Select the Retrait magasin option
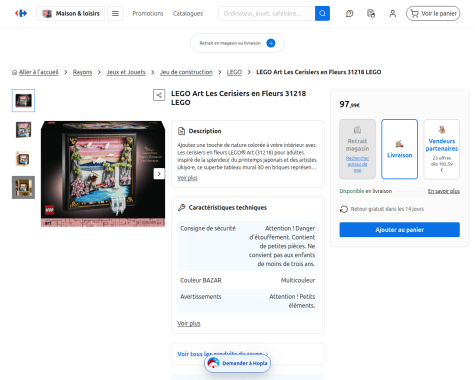475x380 pixels. pos(357,149)
